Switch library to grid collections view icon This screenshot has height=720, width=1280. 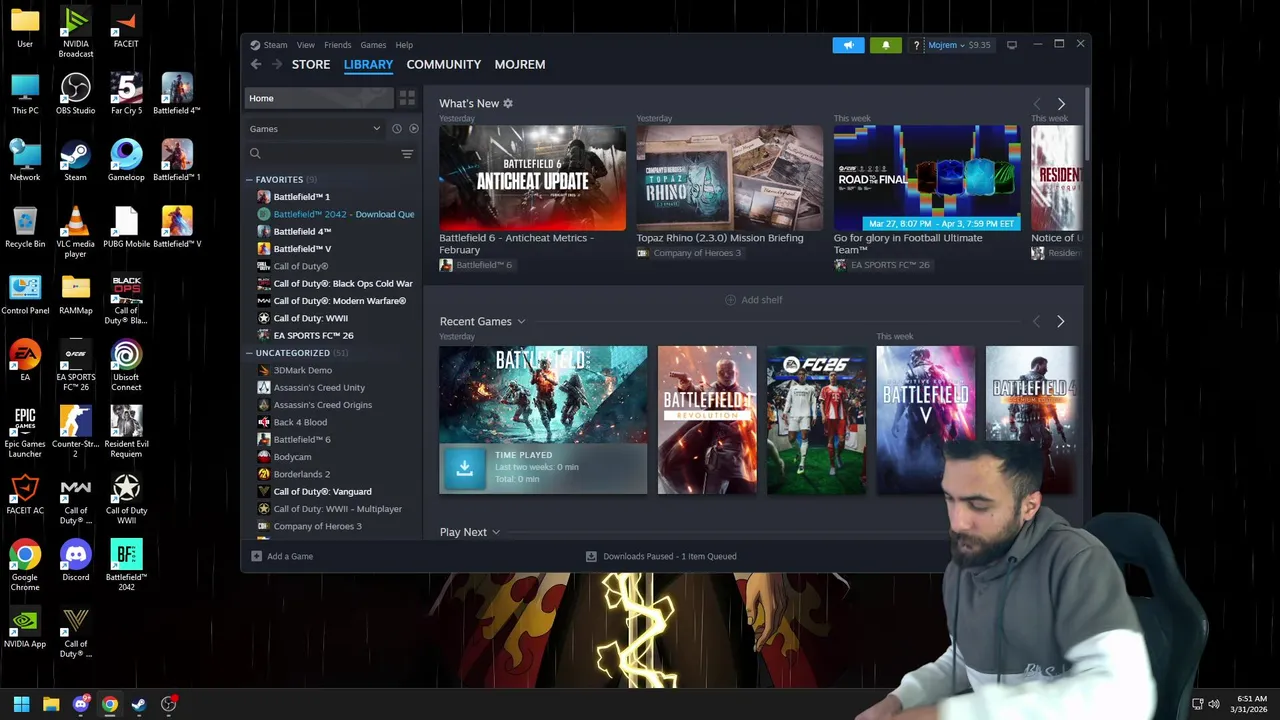click(407, 98)
